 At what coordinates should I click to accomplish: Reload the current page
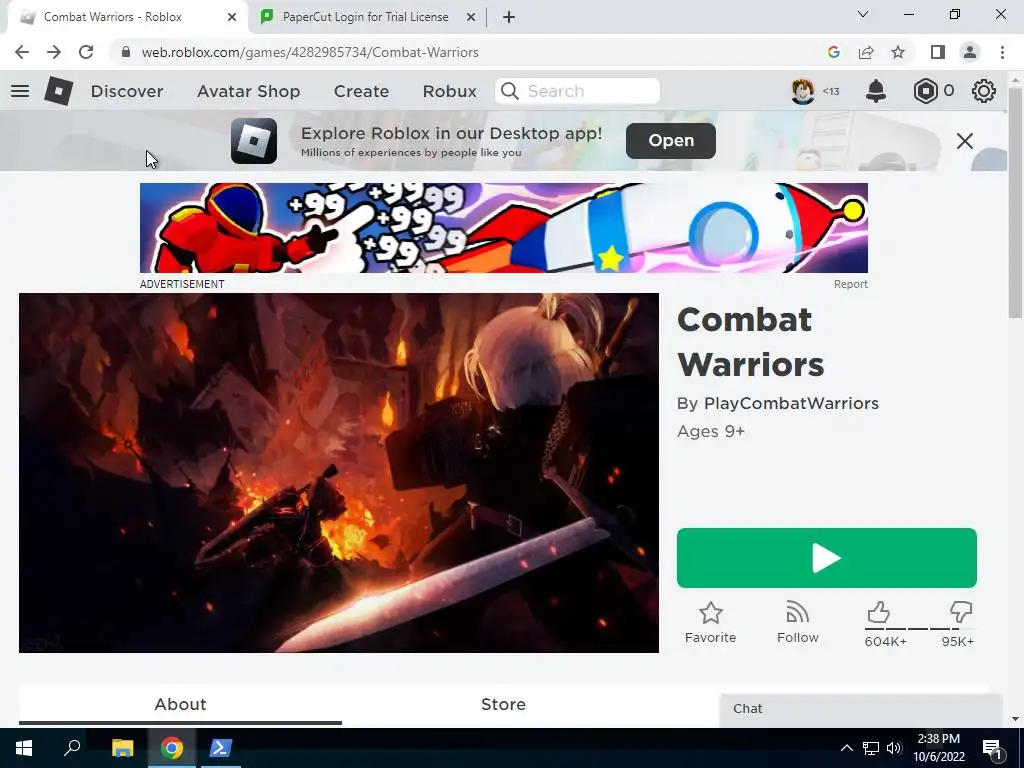coord(86,52)
